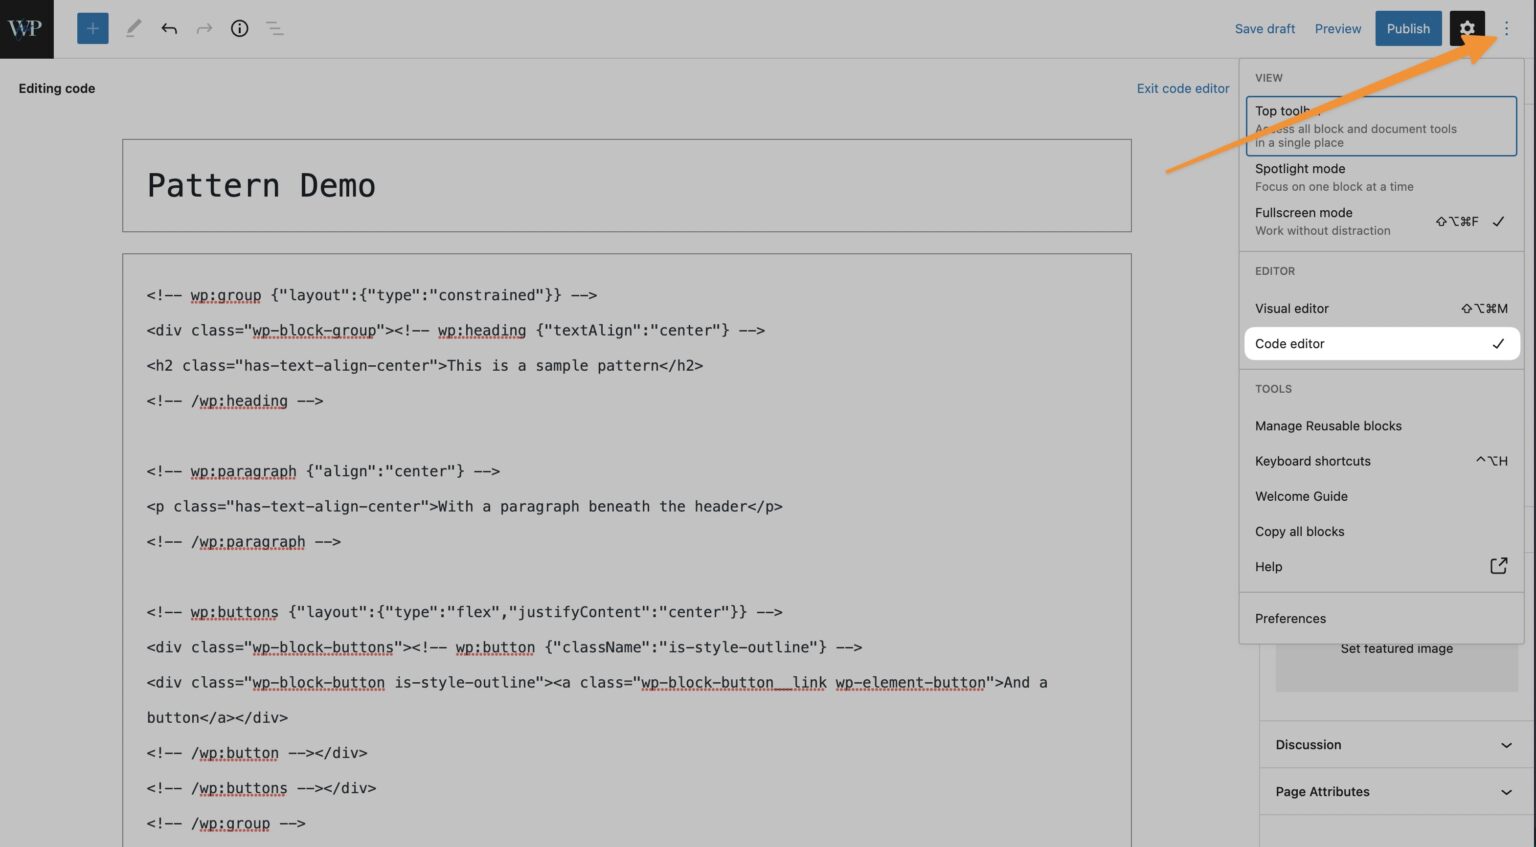Open the Options three-dot menu

pyautogui.click(x=1507, y=28)
